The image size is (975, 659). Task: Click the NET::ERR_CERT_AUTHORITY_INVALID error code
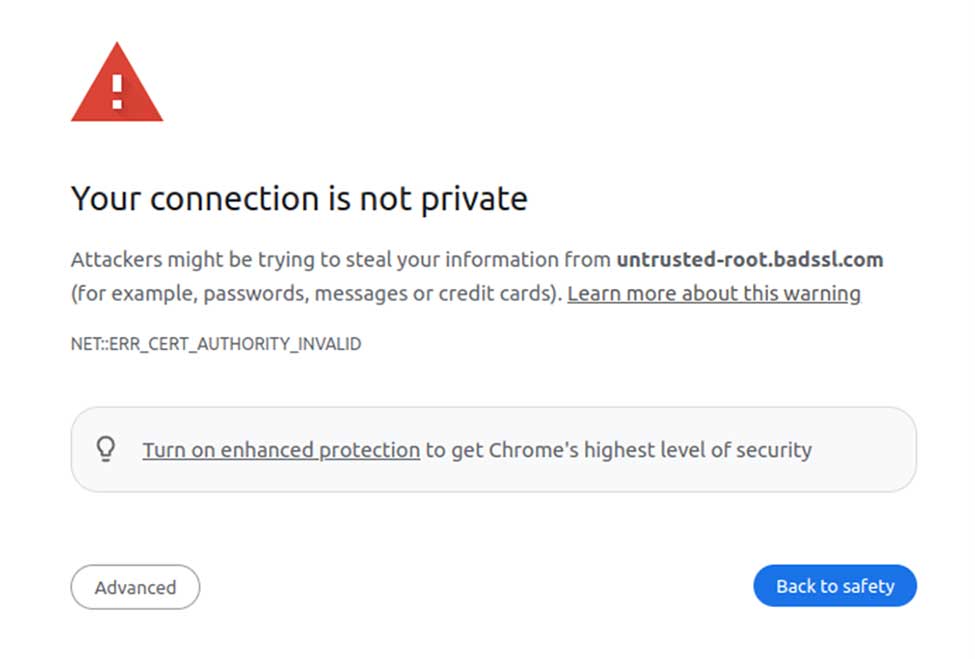coord(216,344)
